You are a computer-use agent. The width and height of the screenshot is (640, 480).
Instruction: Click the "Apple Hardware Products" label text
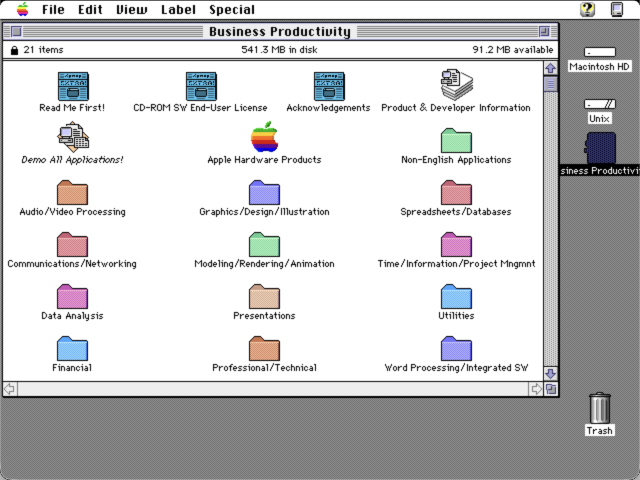(x=264, y=160)
